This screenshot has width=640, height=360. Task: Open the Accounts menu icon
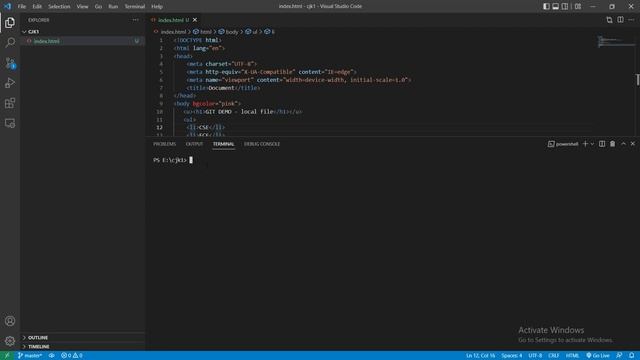(10, 321)
